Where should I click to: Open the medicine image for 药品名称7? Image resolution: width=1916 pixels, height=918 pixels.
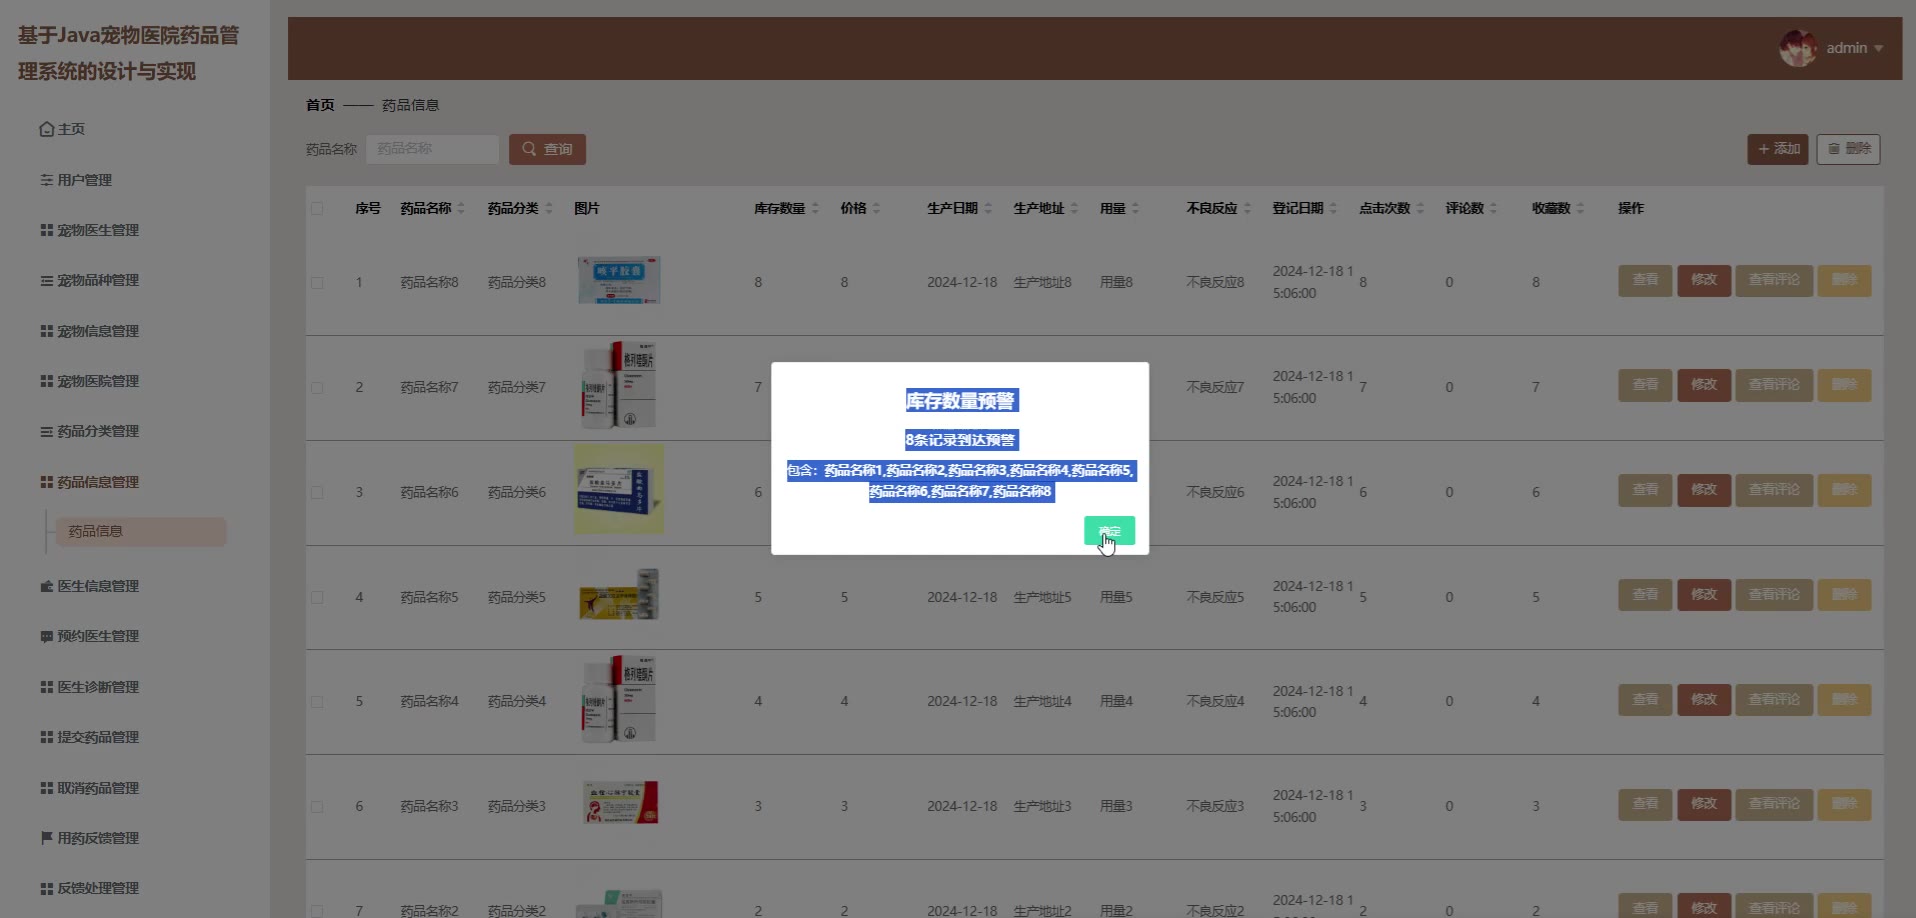pyautogui.click(x=619, y=386)
